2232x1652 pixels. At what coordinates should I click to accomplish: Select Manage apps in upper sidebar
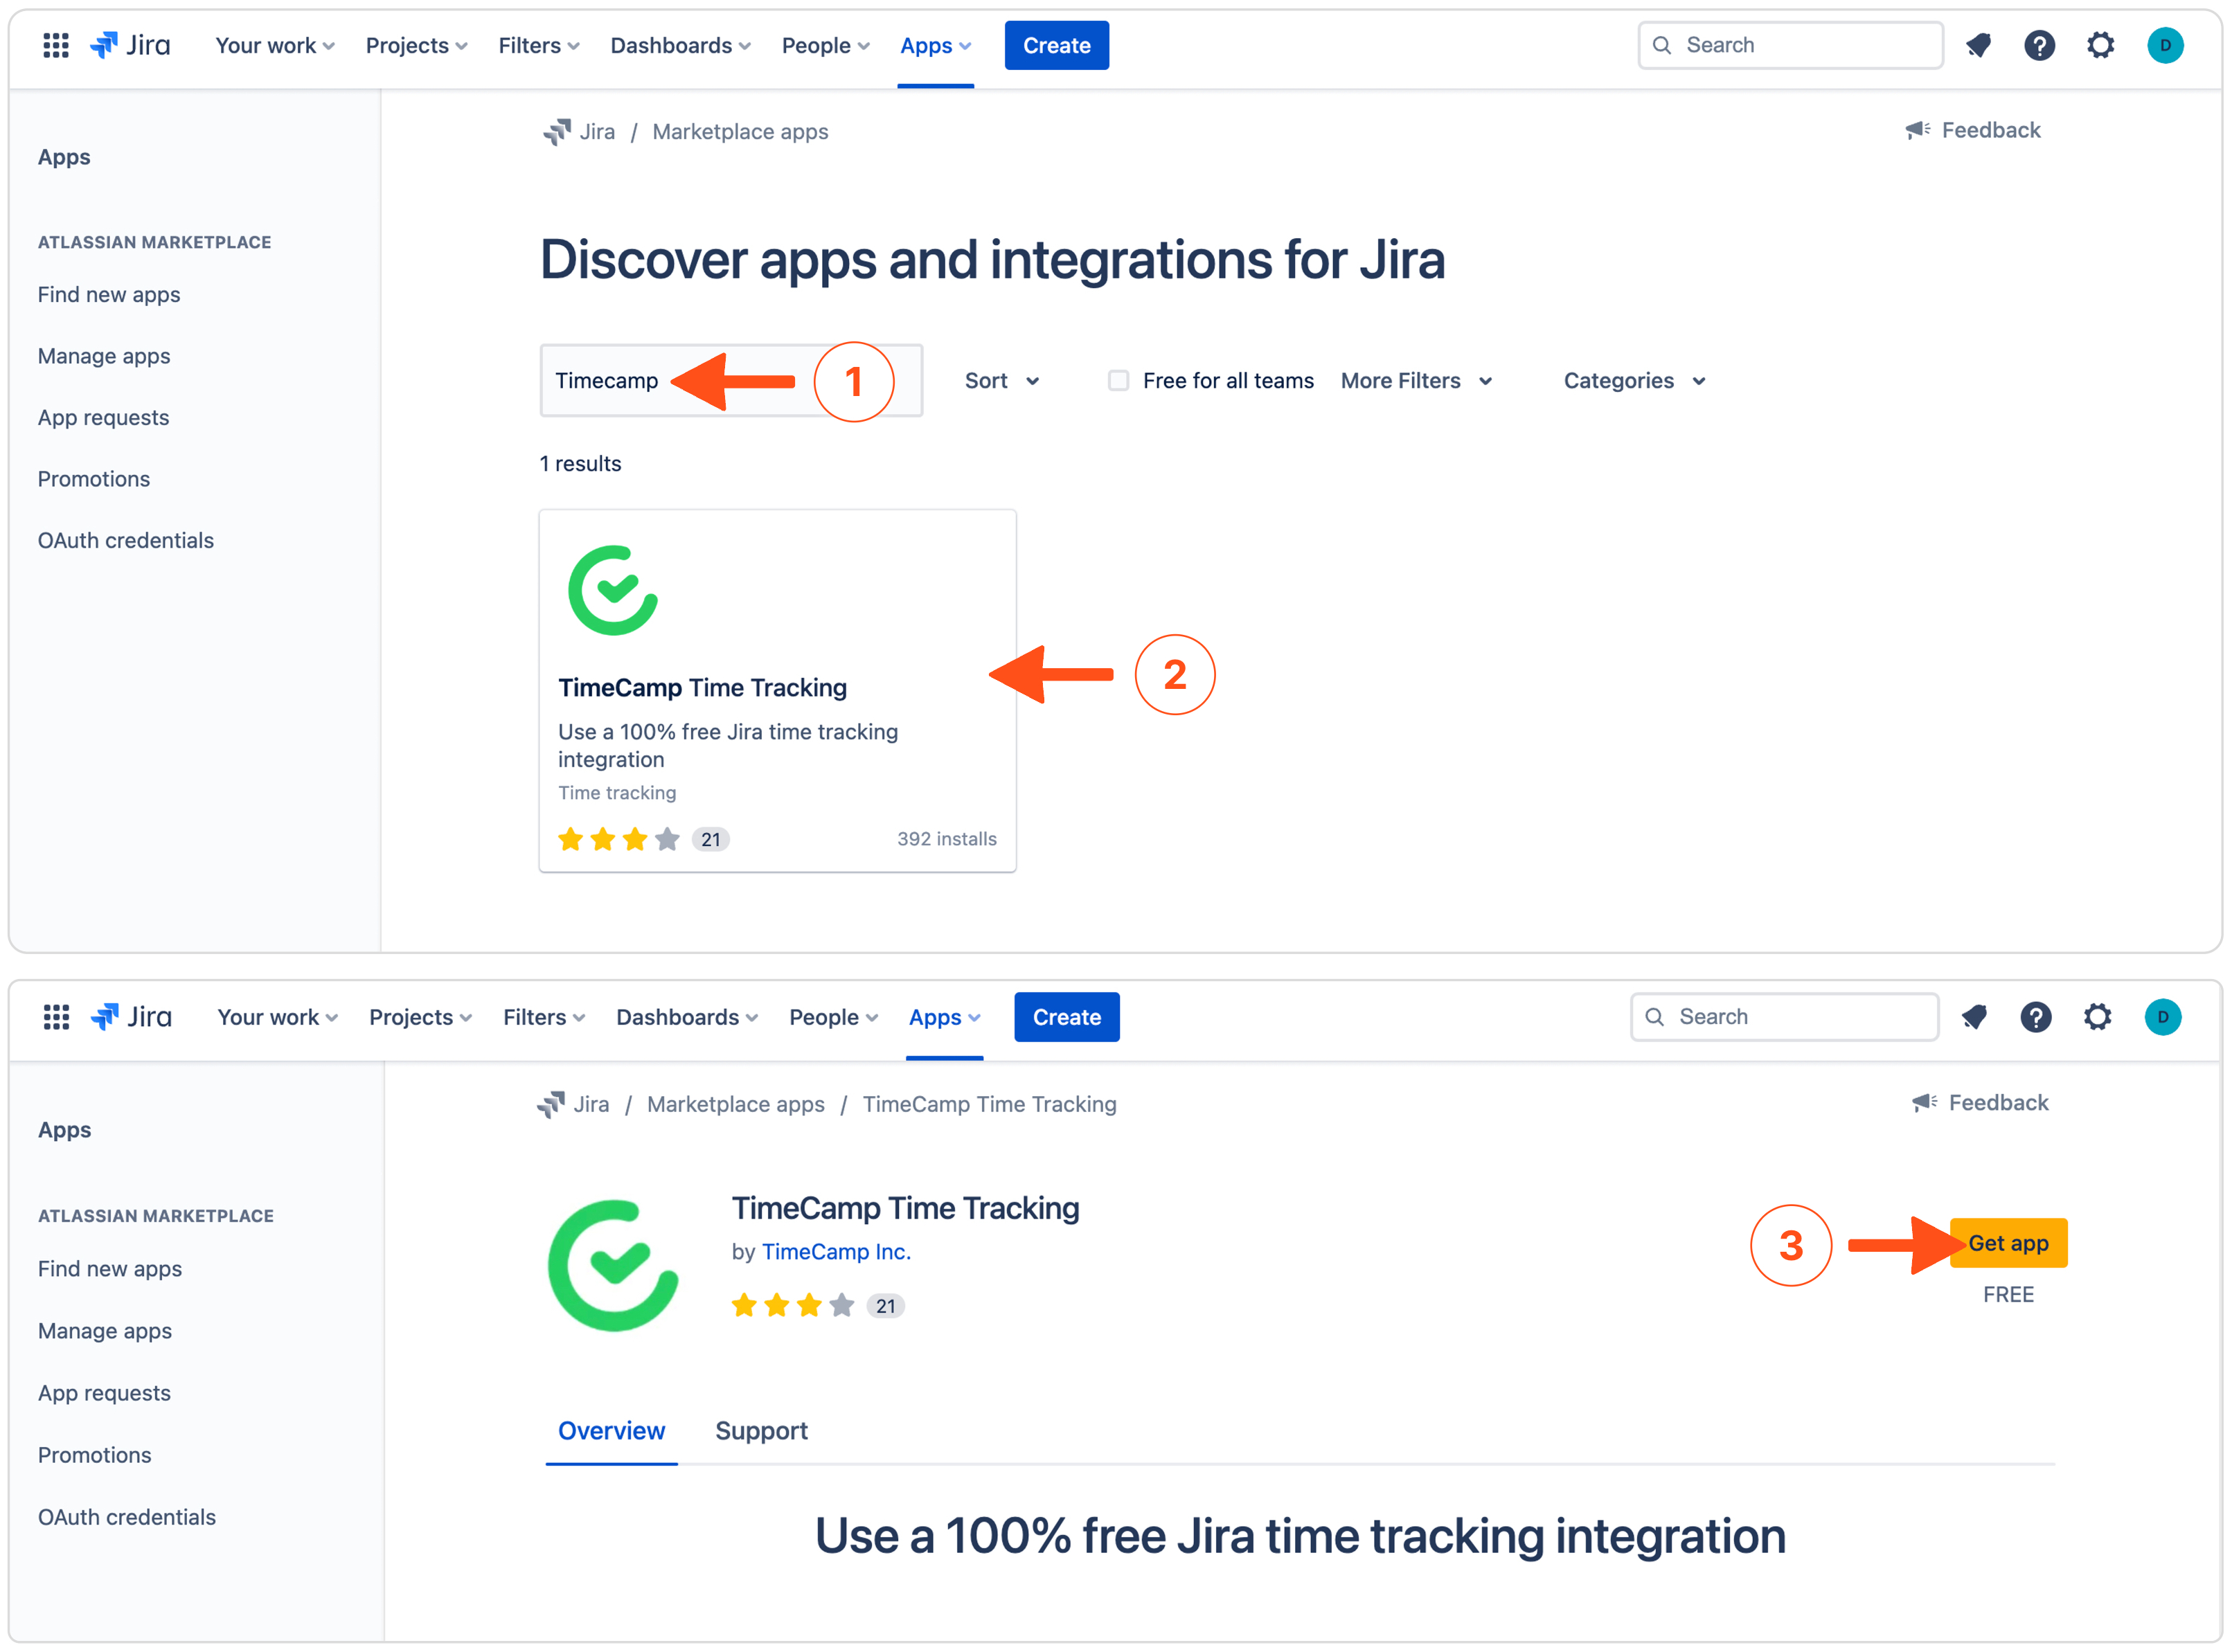[x=104, y=356]
